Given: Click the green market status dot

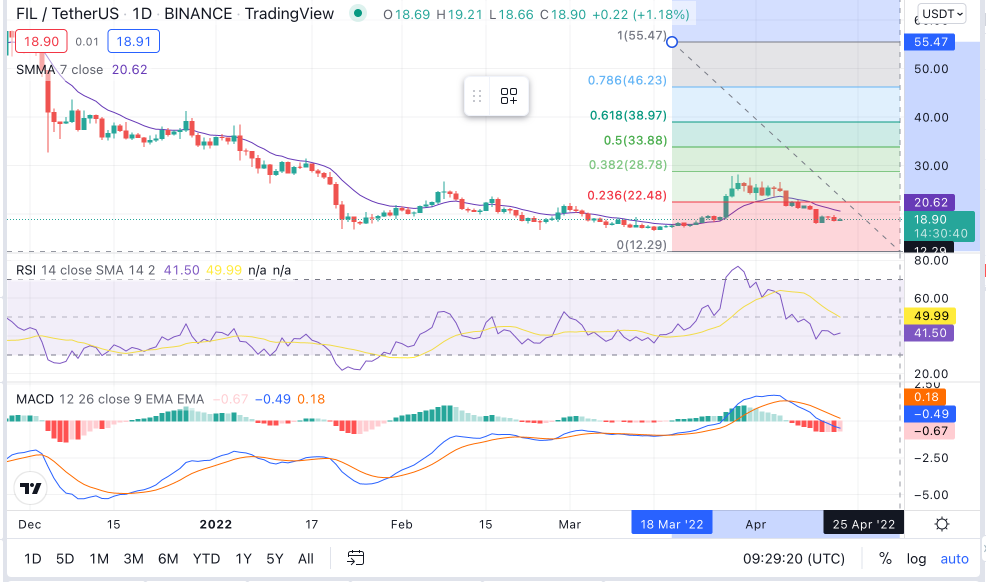Looking at the screenshot, I should [x=358, y=13].
